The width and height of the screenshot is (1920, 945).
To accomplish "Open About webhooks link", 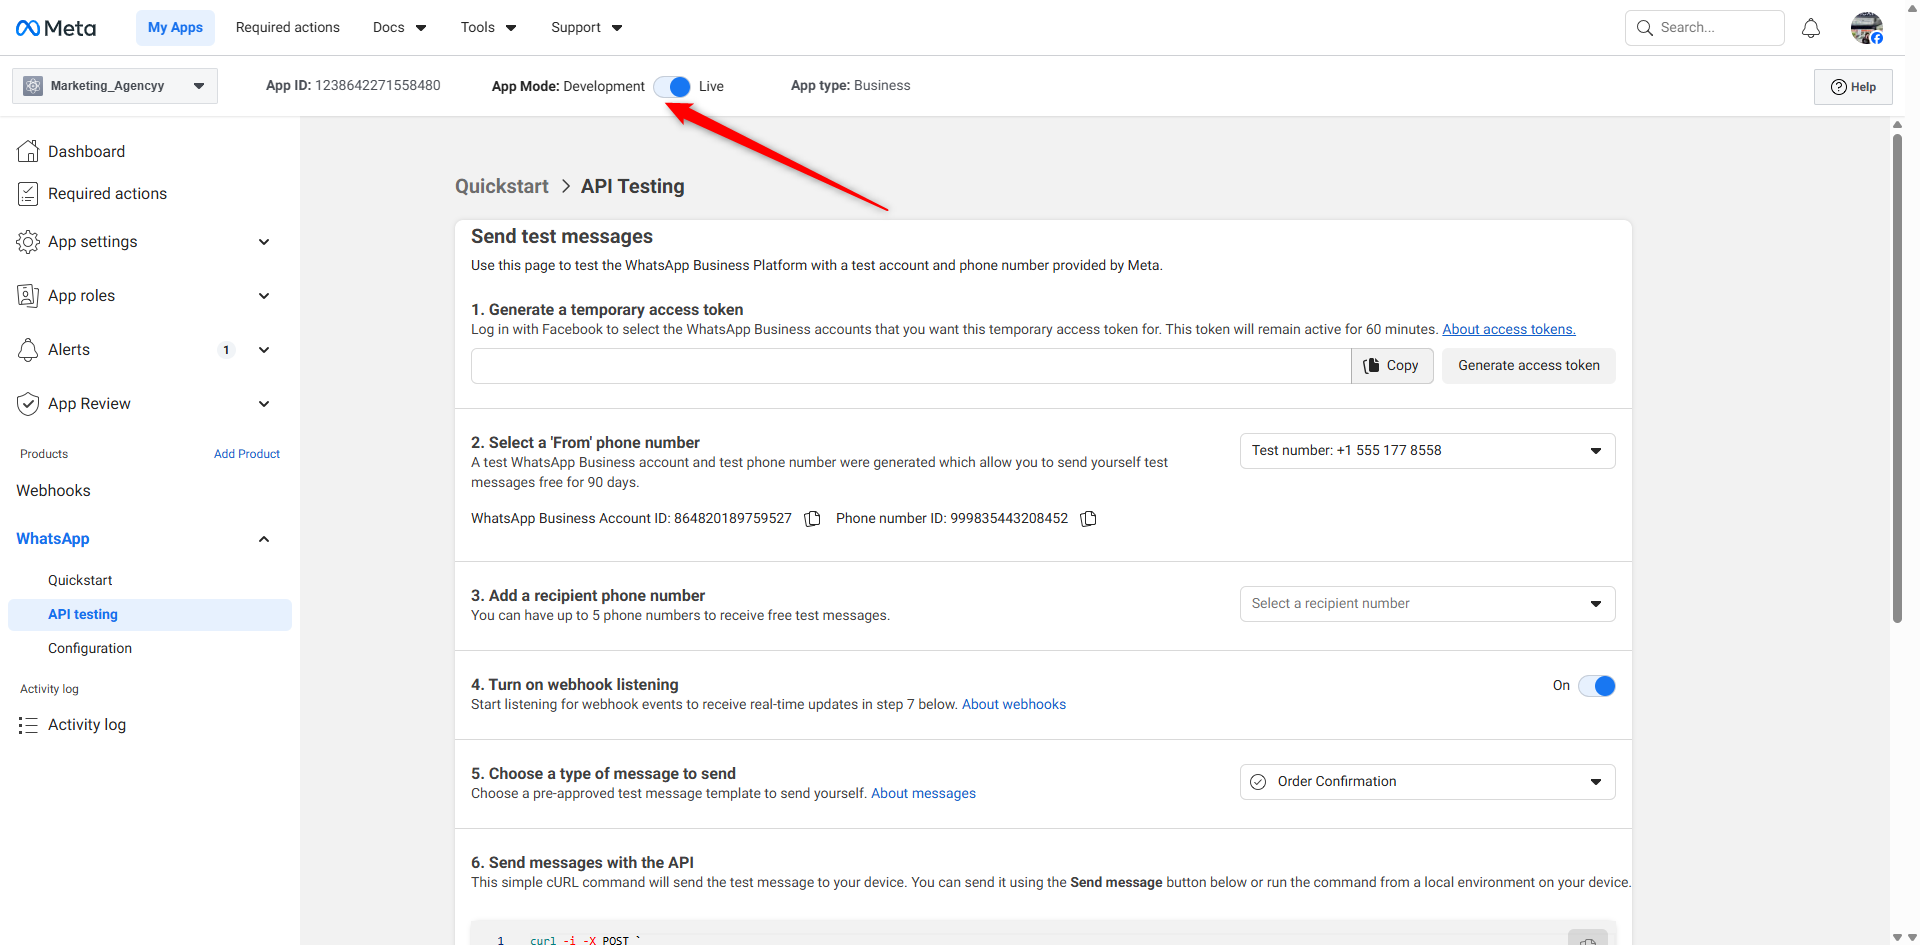I will pyautogui.click(x=1014, y=705).
